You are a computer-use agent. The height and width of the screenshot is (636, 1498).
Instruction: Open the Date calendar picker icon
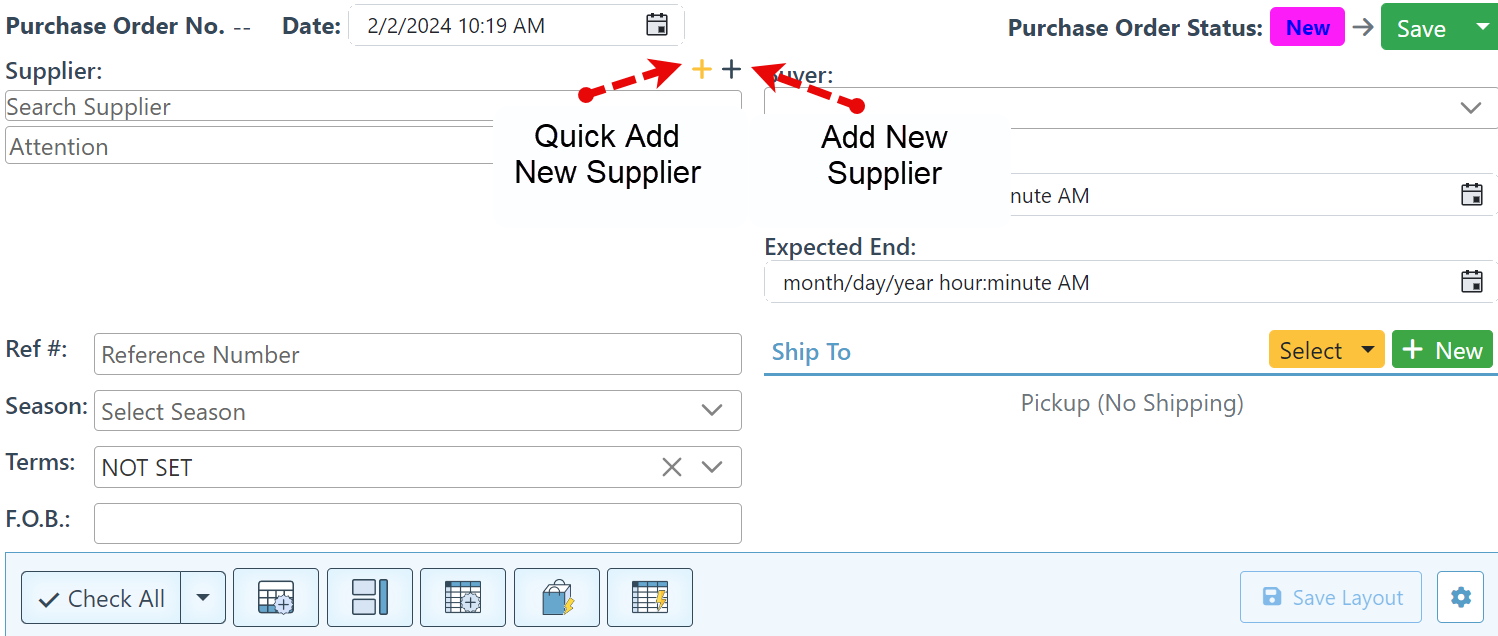click(656, 25)
